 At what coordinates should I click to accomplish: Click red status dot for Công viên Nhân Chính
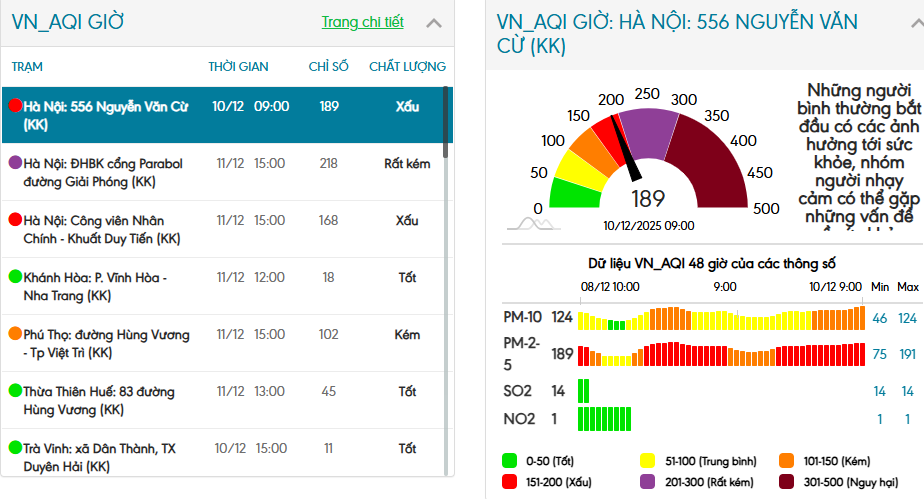coord(15,220)
